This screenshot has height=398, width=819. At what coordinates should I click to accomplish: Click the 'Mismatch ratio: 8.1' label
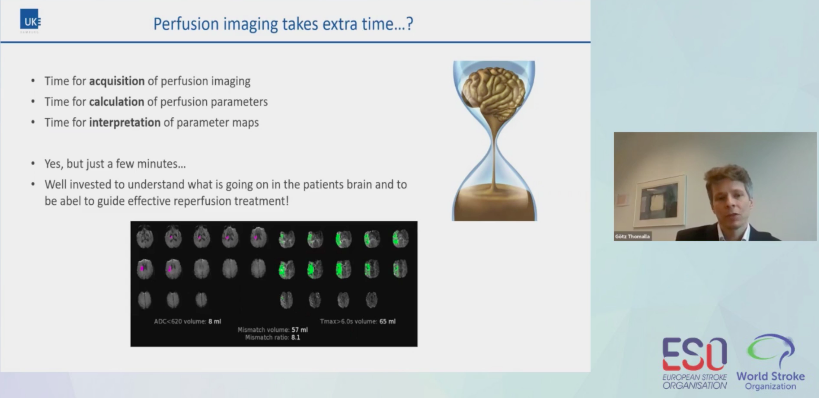pyautogui.click(x=273, y=338)
